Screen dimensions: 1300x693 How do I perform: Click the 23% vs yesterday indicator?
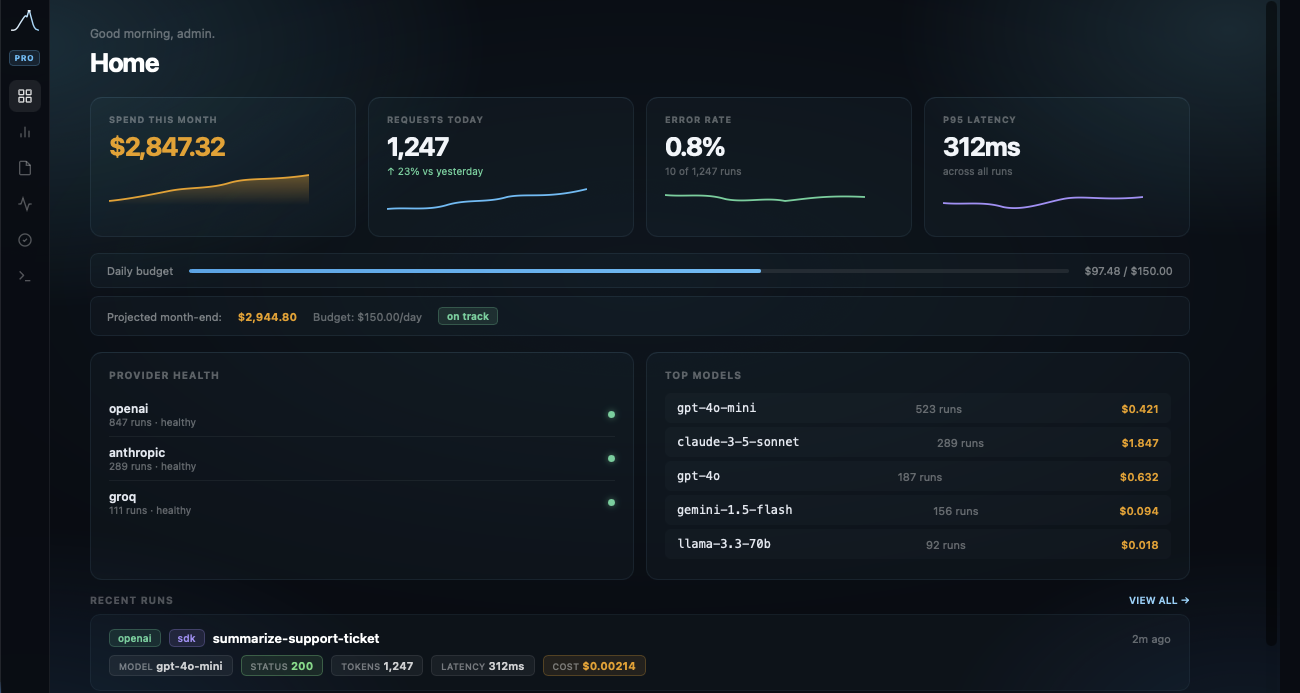435,172
